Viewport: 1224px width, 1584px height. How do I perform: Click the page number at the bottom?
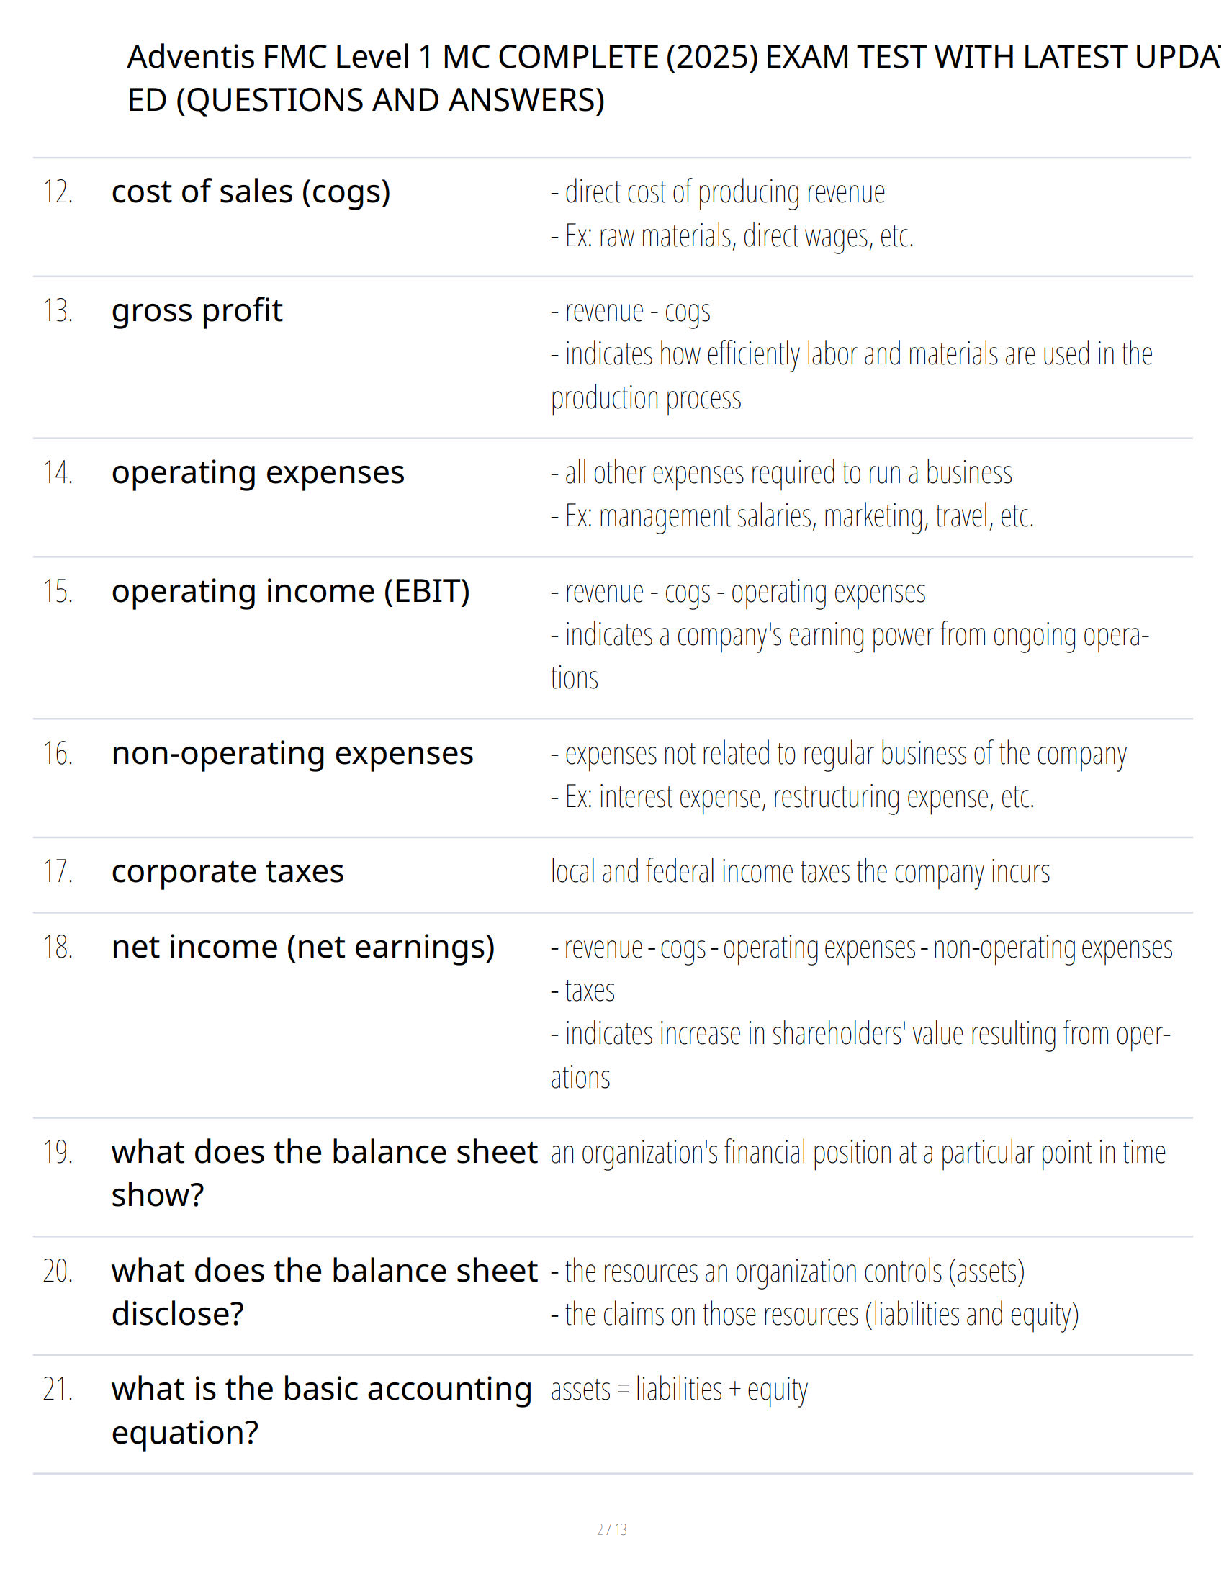coord(612,1528)
